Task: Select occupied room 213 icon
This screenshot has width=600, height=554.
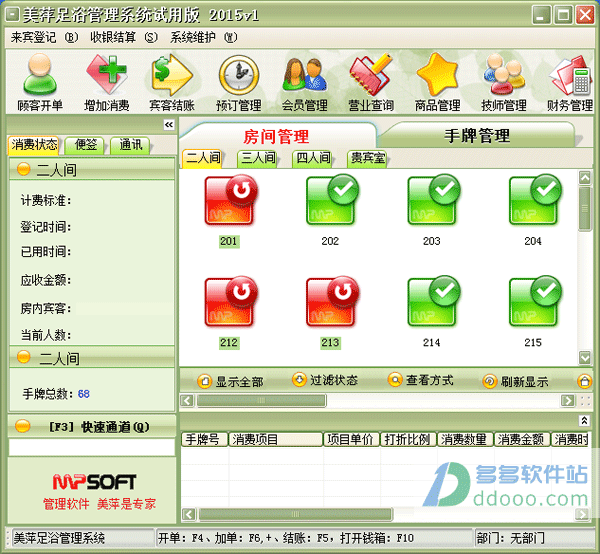Action: pyautogui.click(x=332, y=301)
